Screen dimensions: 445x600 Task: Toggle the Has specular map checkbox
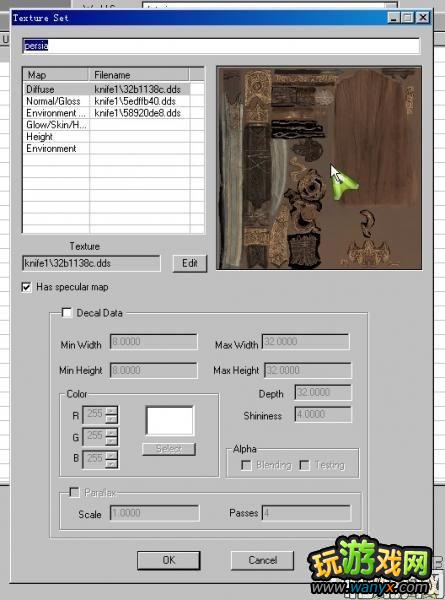(x=26, y=287)
